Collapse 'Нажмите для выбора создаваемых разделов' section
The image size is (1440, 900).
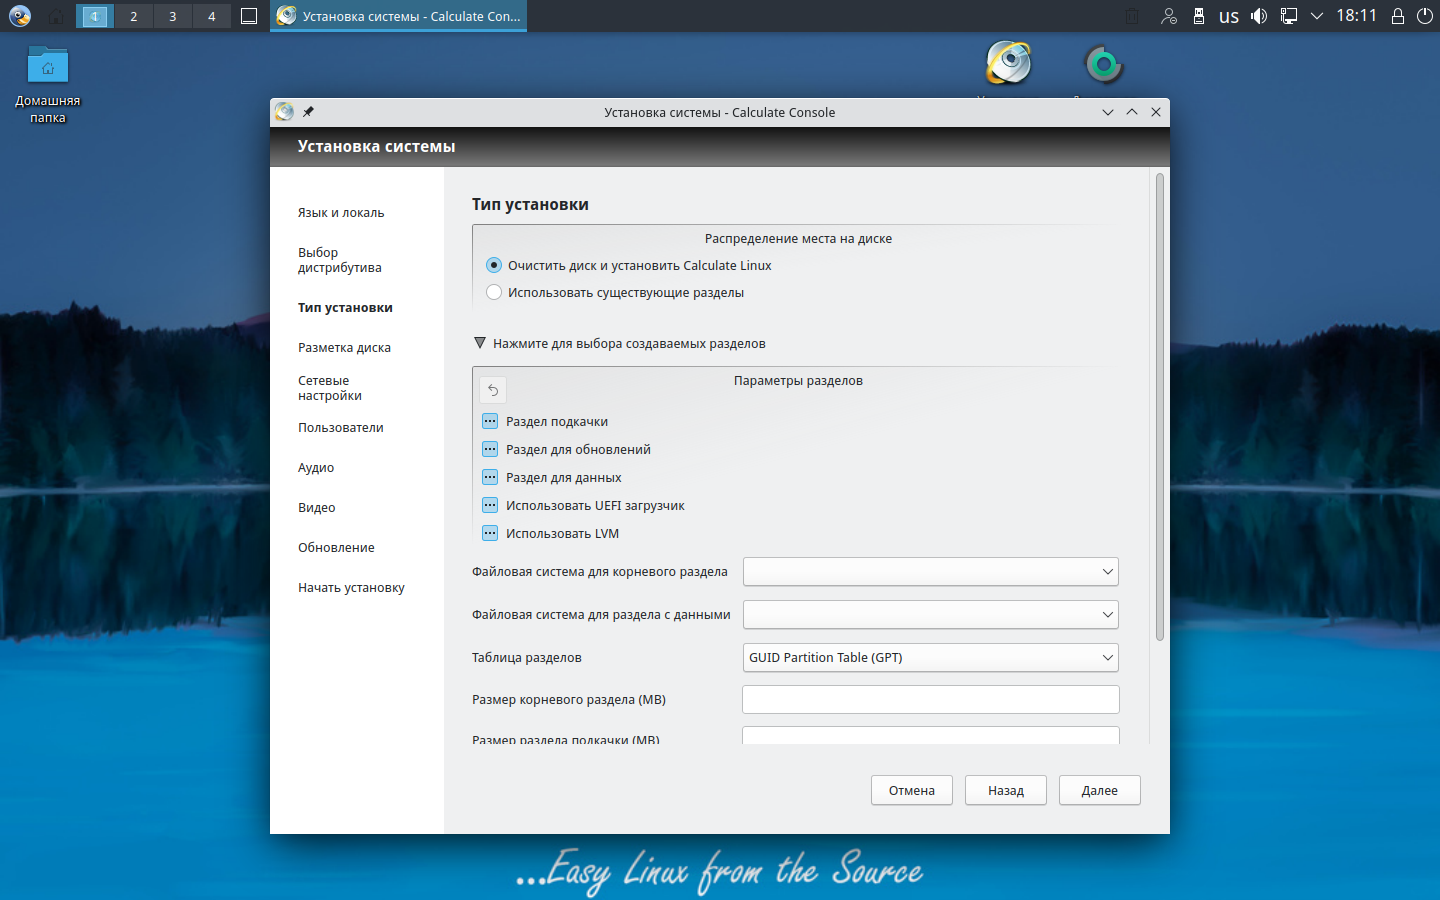[x=619, y=343]
